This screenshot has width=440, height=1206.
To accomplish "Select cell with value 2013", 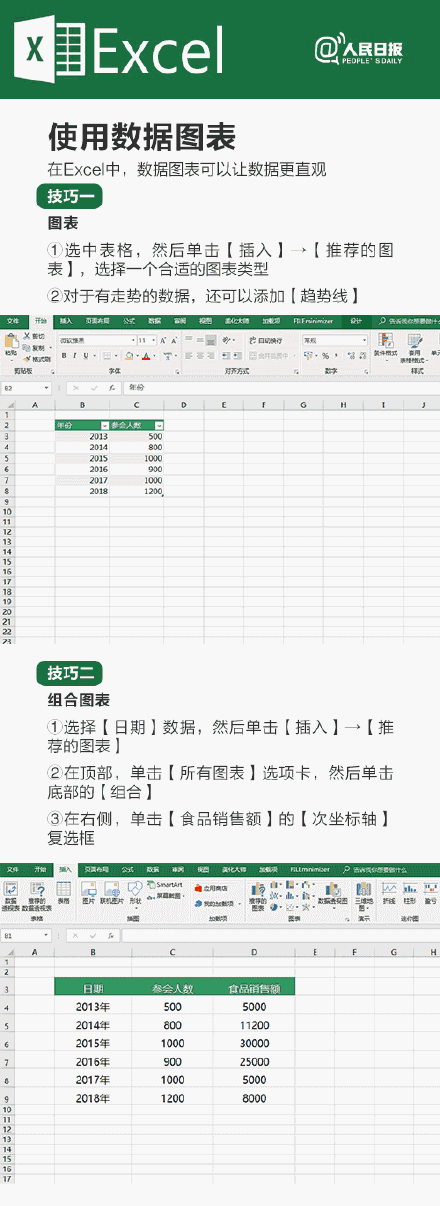I will click(x=83, y=436).
